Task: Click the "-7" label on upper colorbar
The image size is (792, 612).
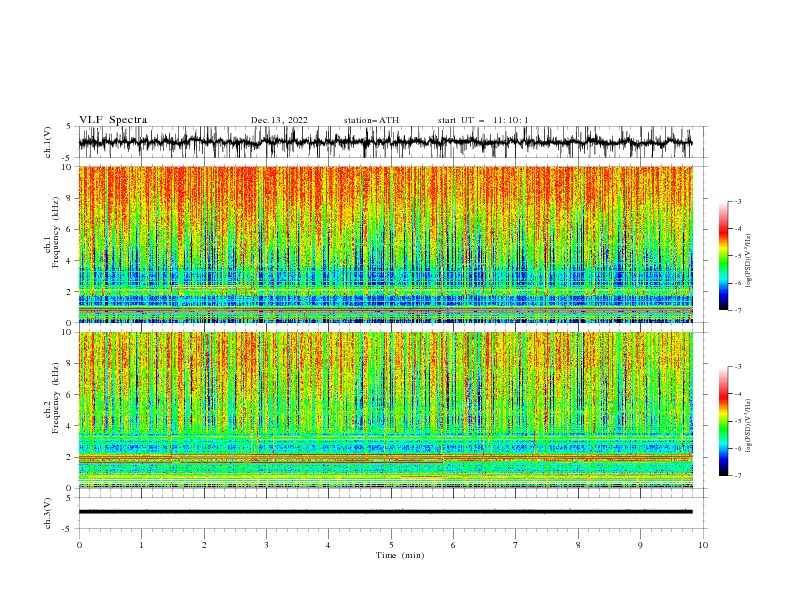Action: pyautogui.click(x=737, y=311)
